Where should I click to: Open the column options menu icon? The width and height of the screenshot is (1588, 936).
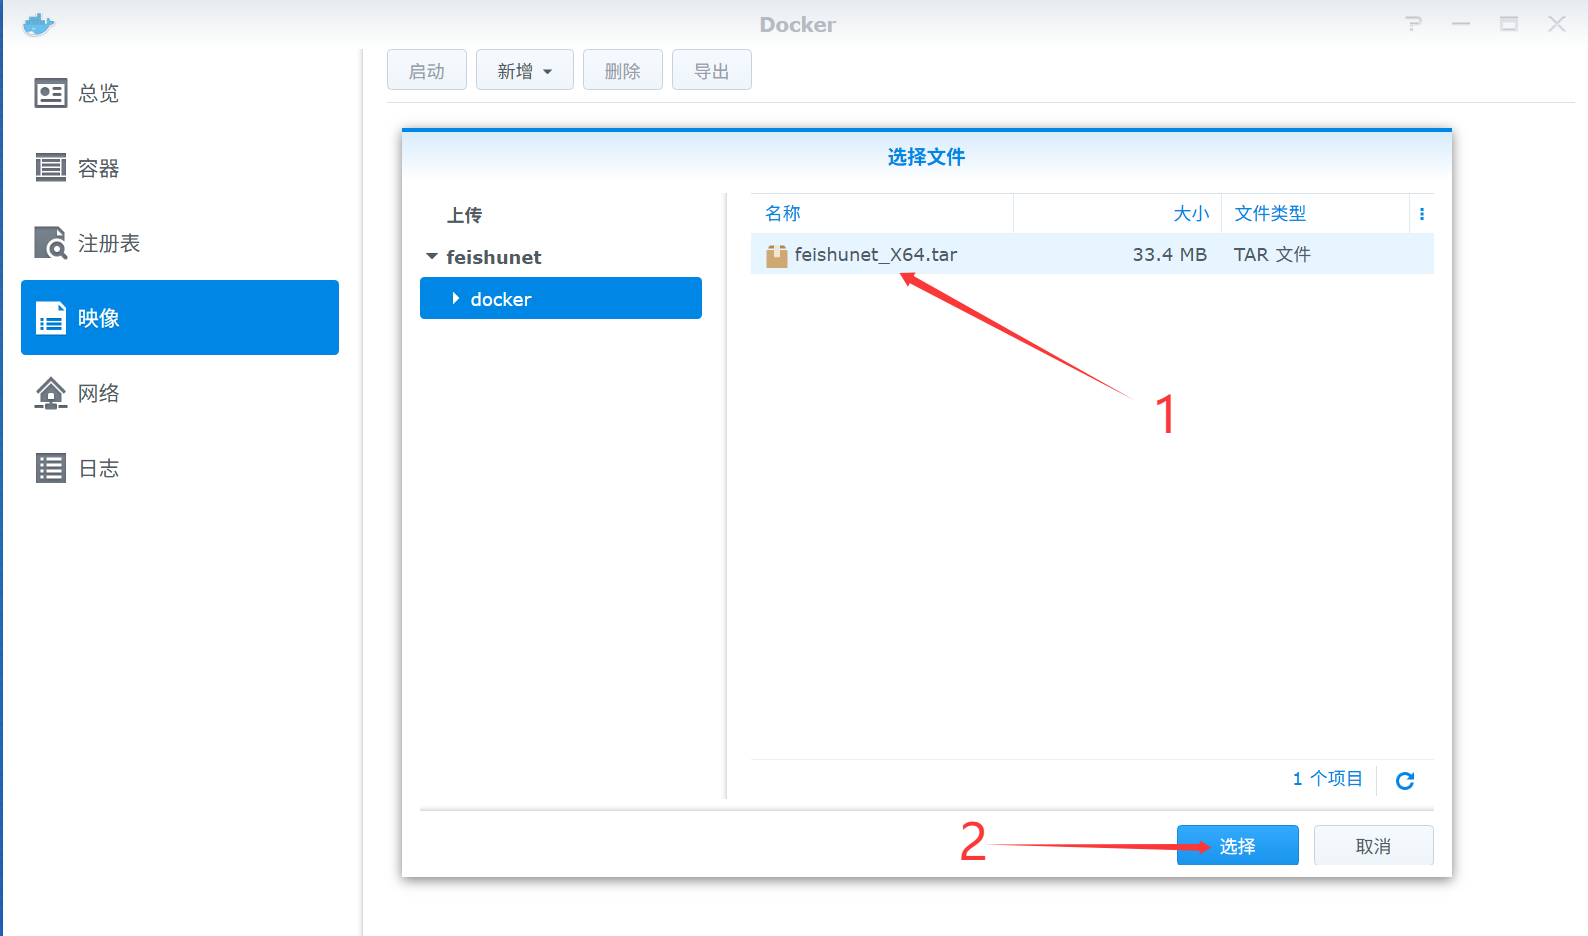click(x=1422, y=214)
